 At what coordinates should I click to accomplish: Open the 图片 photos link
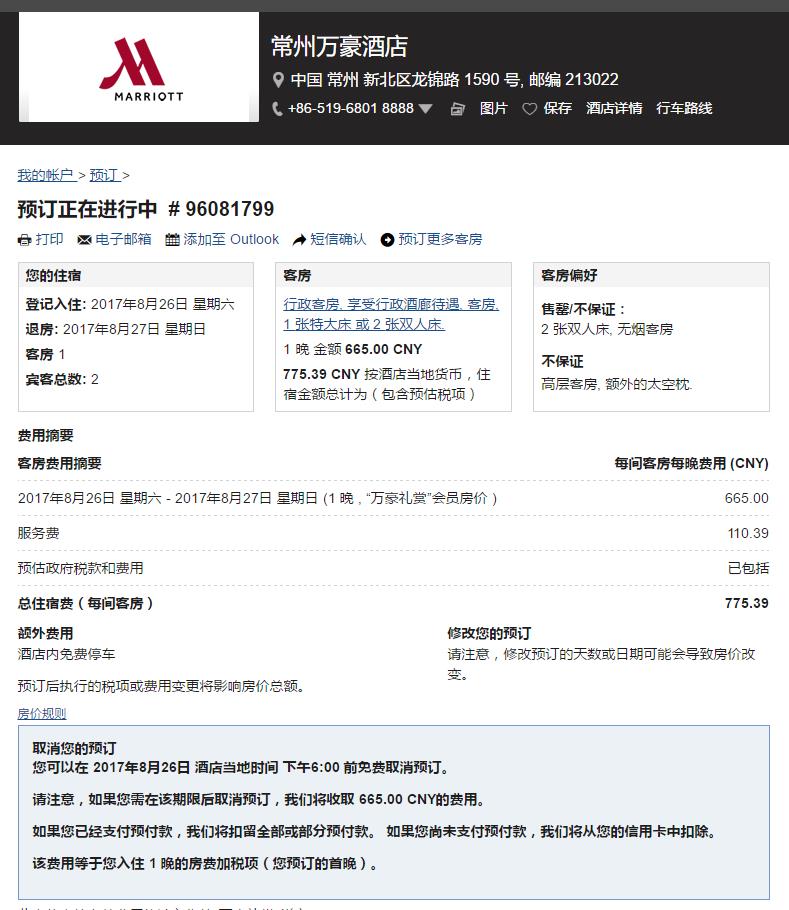pyautogui.click(x=494, y=109)
